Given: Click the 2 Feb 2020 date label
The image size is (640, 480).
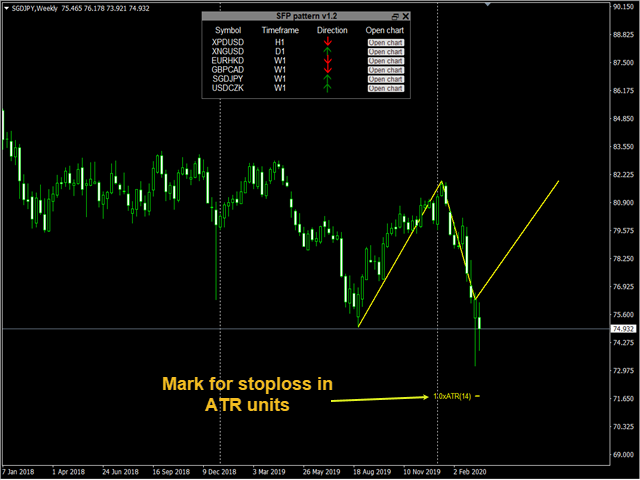Looking at the screenshot, I should click(x=470, y=472).
